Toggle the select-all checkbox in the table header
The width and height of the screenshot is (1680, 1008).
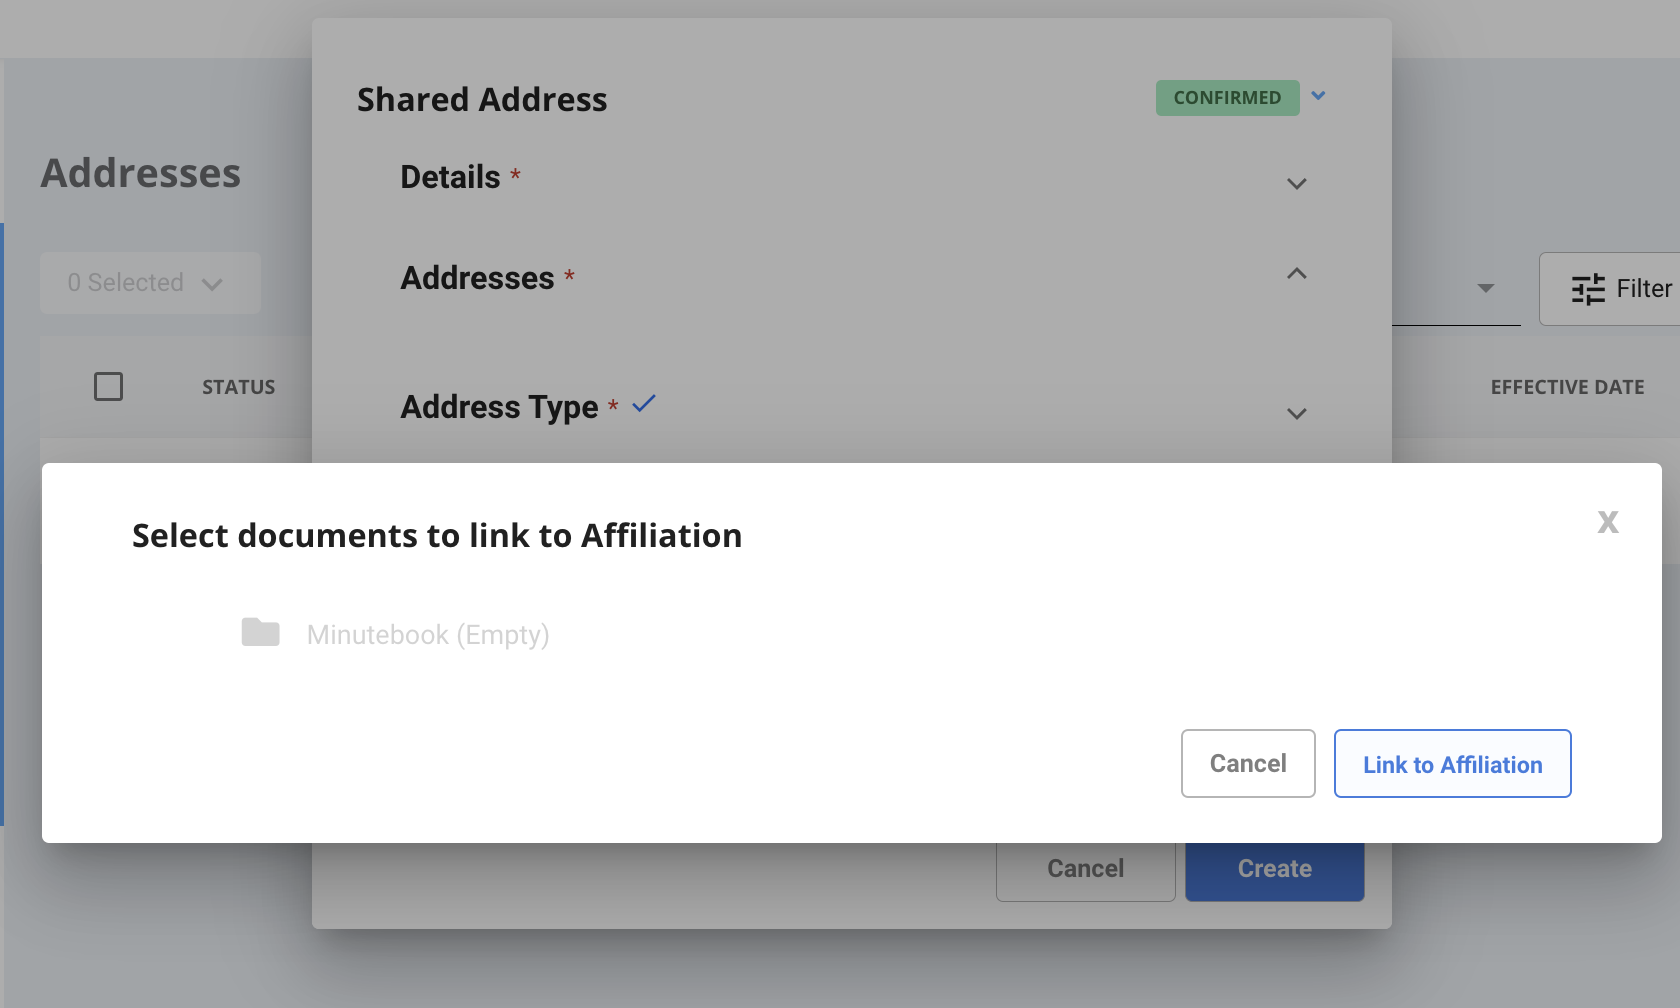108,386
